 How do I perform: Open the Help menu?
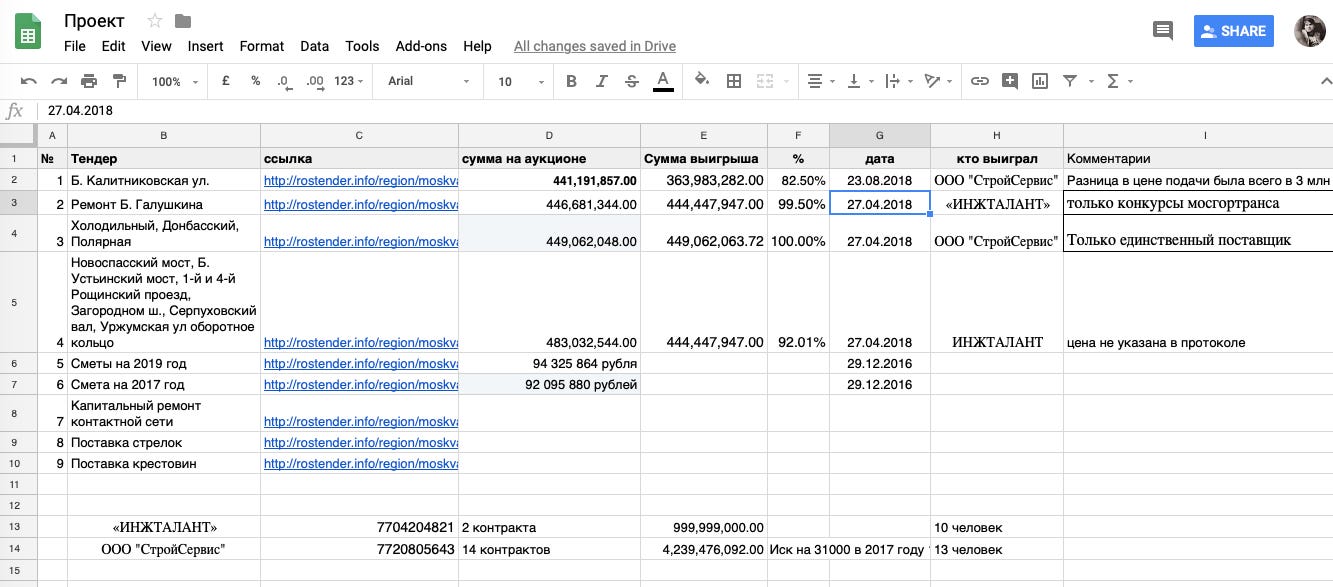pos(477,46)
